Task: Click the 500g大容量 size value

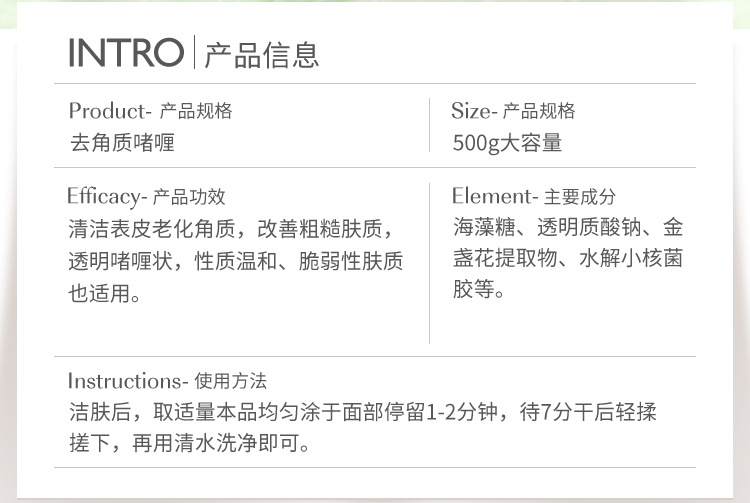Action: click(507, 142)
